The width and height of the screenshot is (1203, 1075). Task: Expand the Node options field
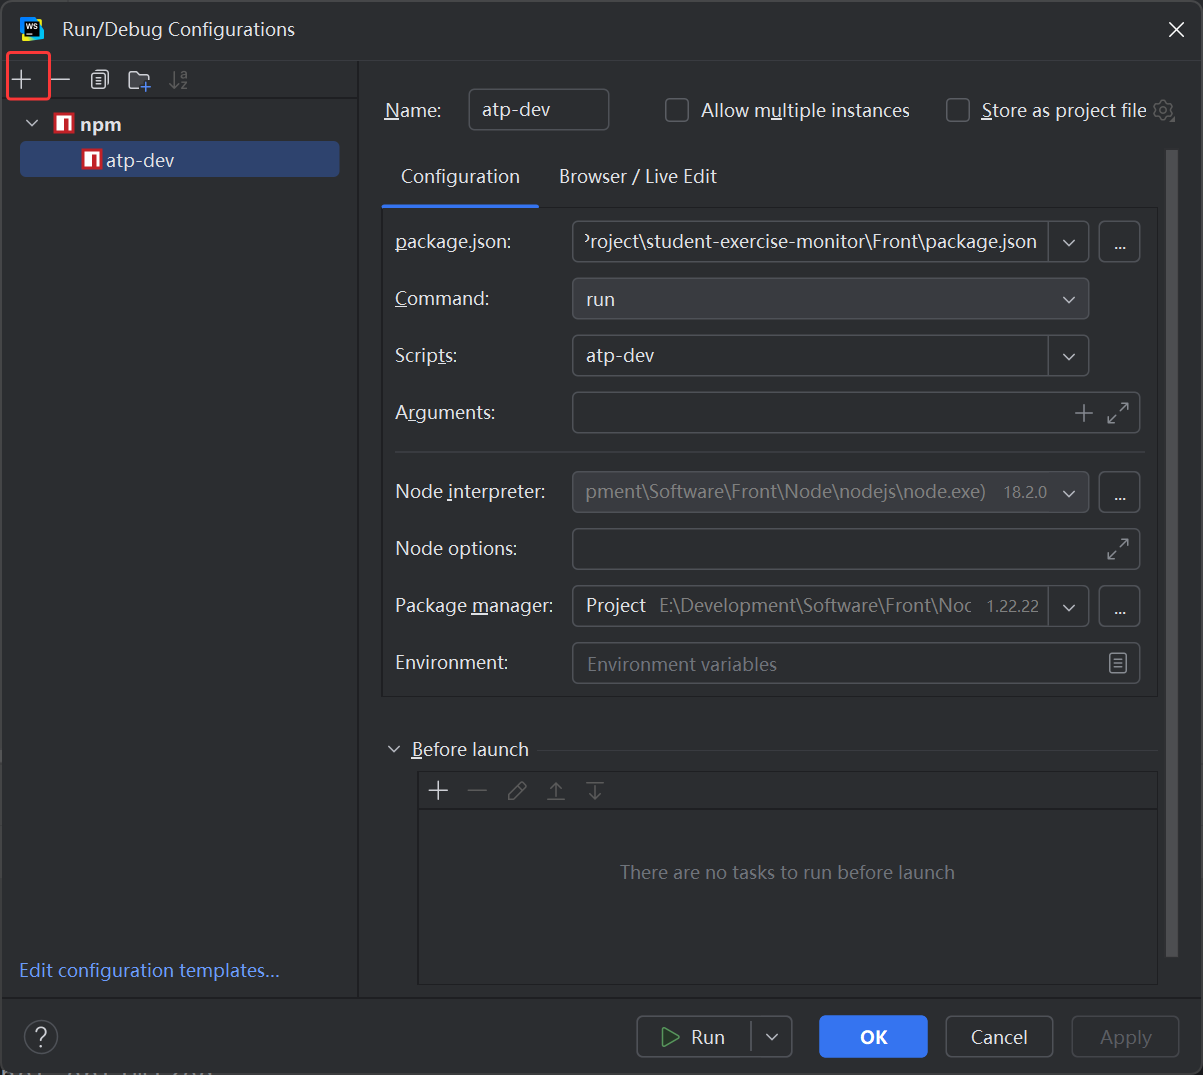click(1118, 549)
